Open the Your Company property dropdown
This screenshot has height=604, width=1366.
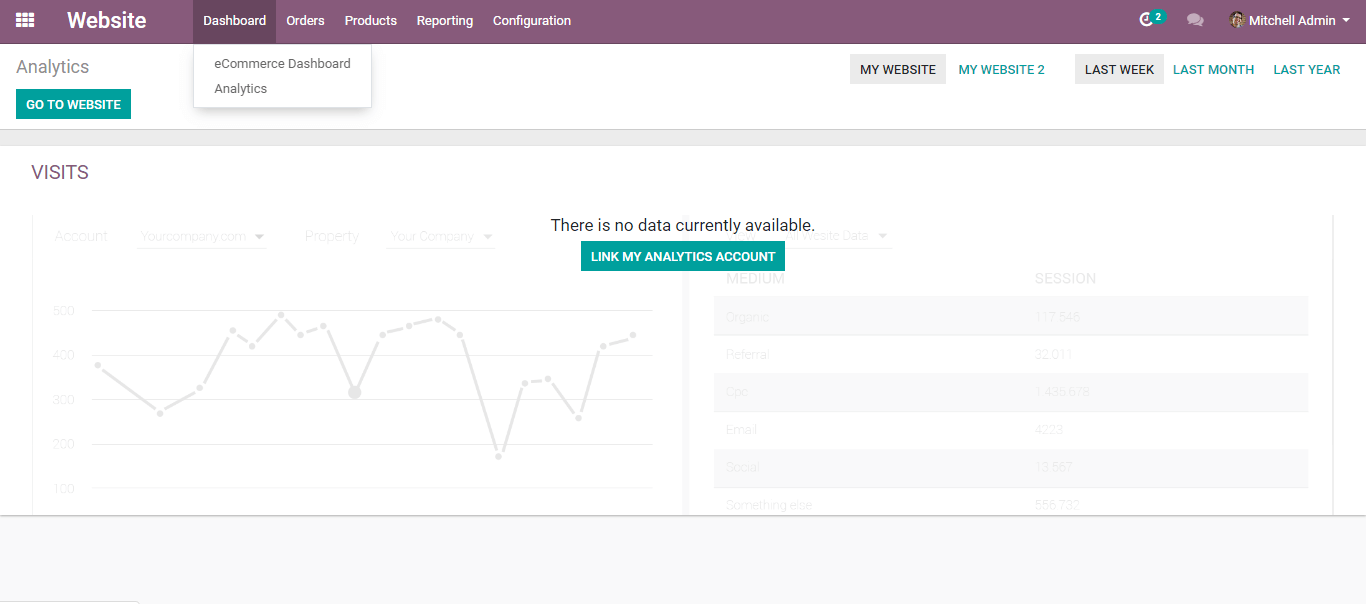pos(441,237)
